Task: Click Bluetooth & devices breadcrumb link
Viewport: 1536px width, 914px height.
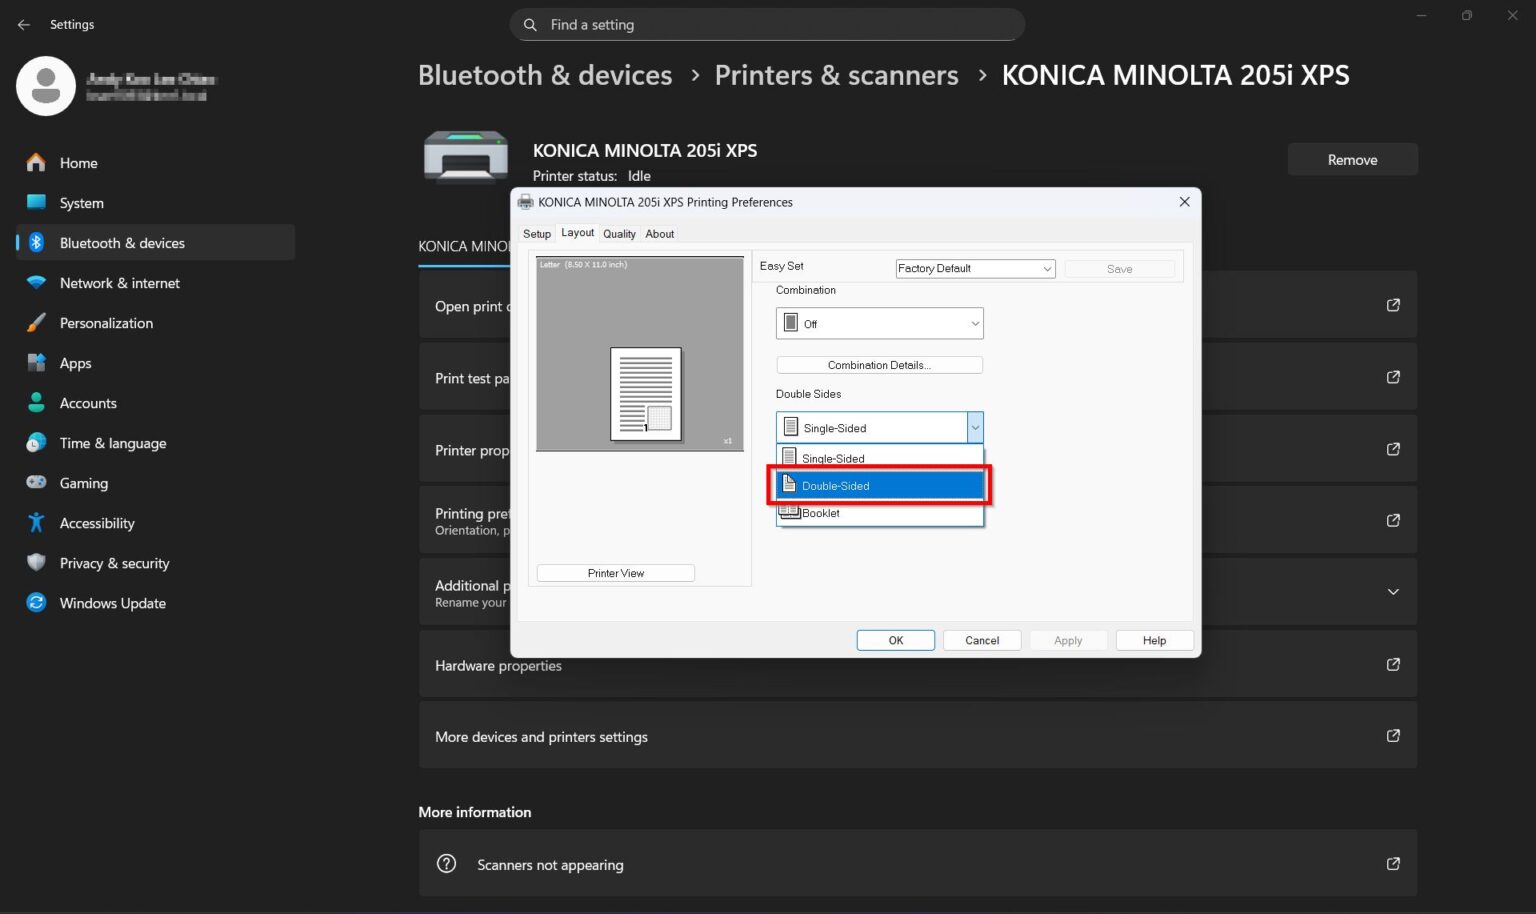Action: (545, 75)
